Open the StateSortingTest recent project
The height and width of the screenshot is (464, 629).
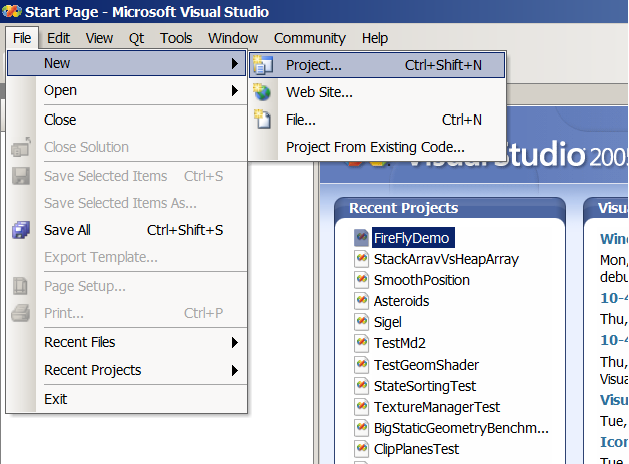pos(425,386)
